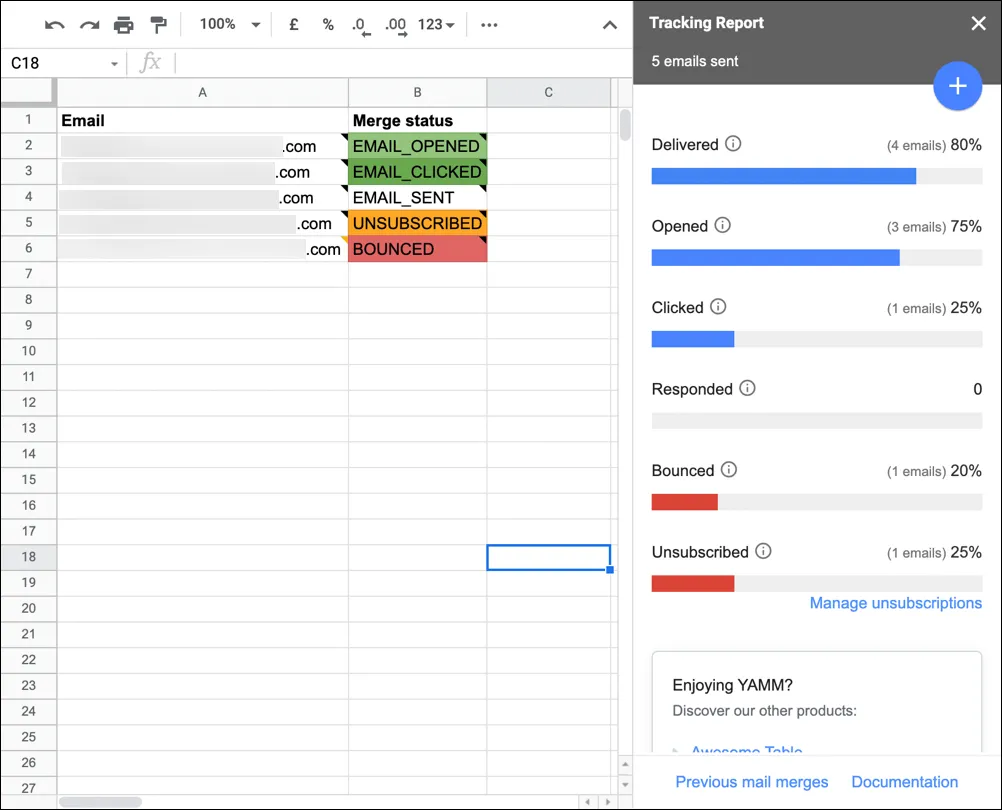Click the info icon next to Bounced
The image size is (1002, 810).
coord(728,470)
